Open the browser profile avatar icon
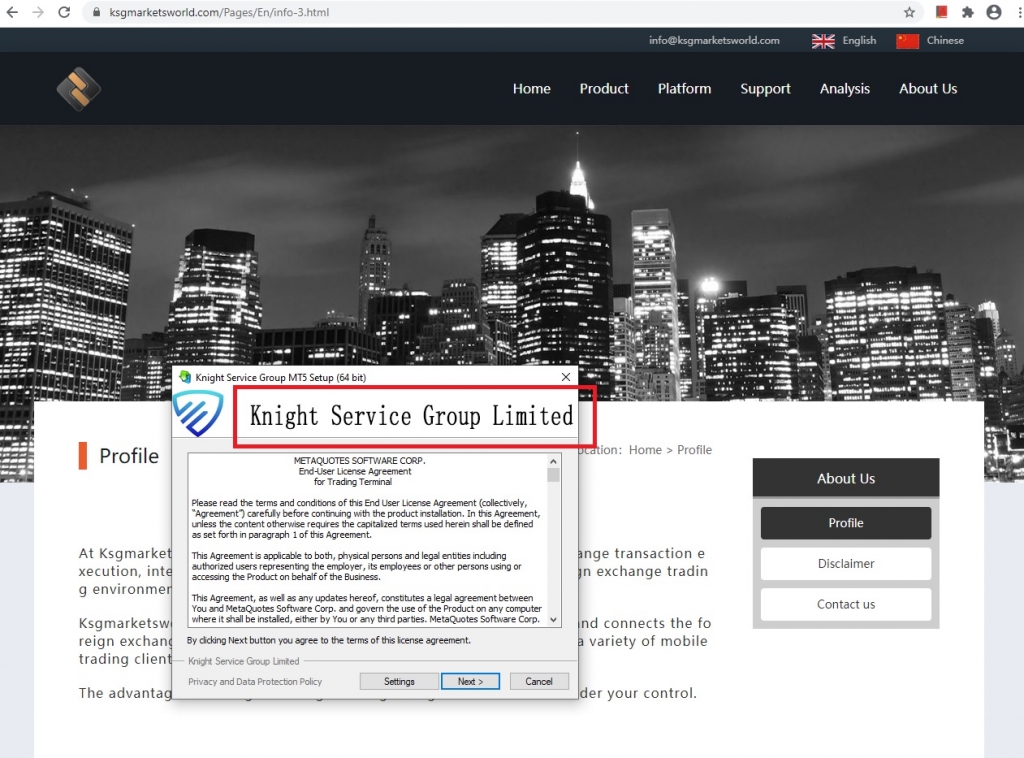Screen dimensions: 1024x758 pyautogui.click(x=994, y=12)
